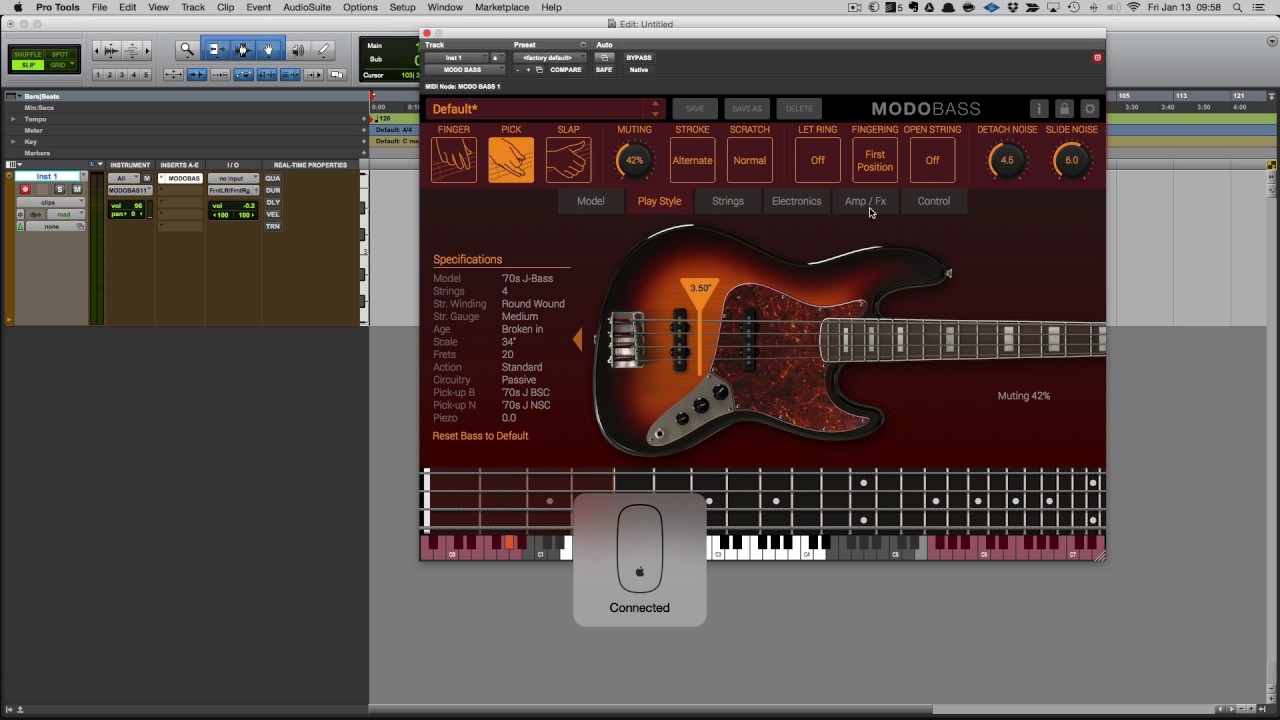Open the Inst 1 track selector in plugin header
This screenshot has width=1280, height=720.
(x=456, y=58)
